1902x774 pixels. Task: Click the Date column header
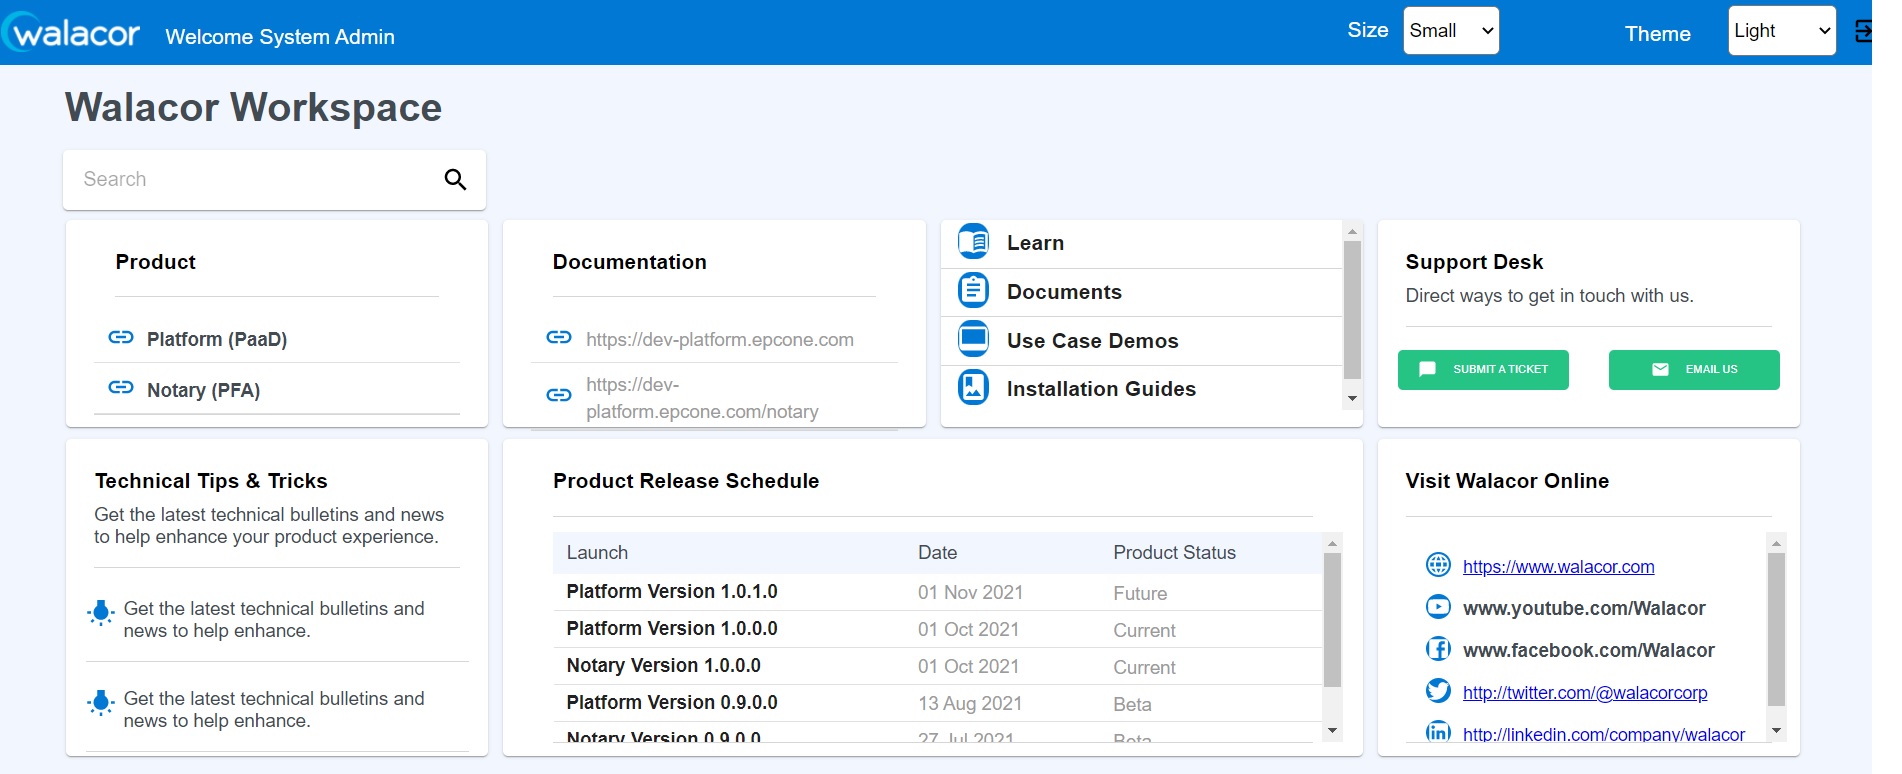tap(937, 553)
